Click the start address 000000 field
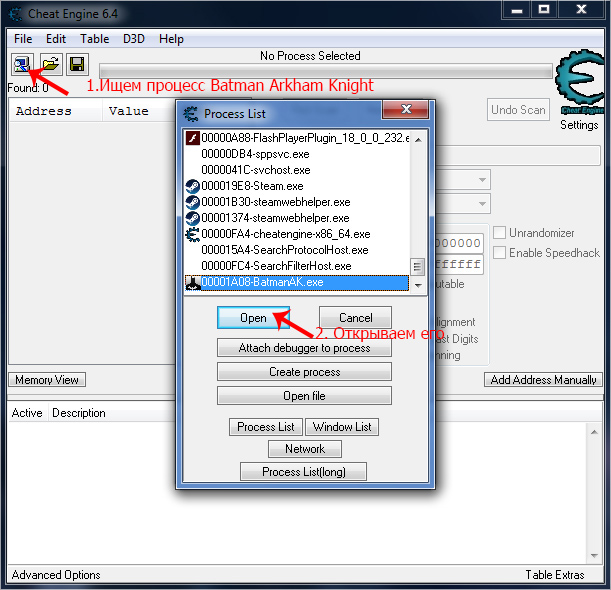 tap(459, 243)
